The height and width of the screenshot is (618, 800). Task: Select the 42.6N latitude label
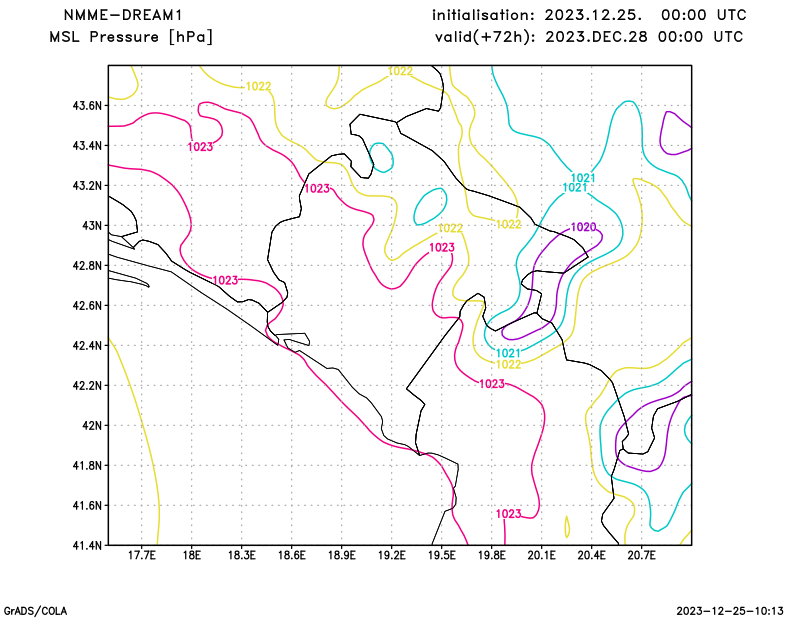pyautogui.click(x=87, y=306)
